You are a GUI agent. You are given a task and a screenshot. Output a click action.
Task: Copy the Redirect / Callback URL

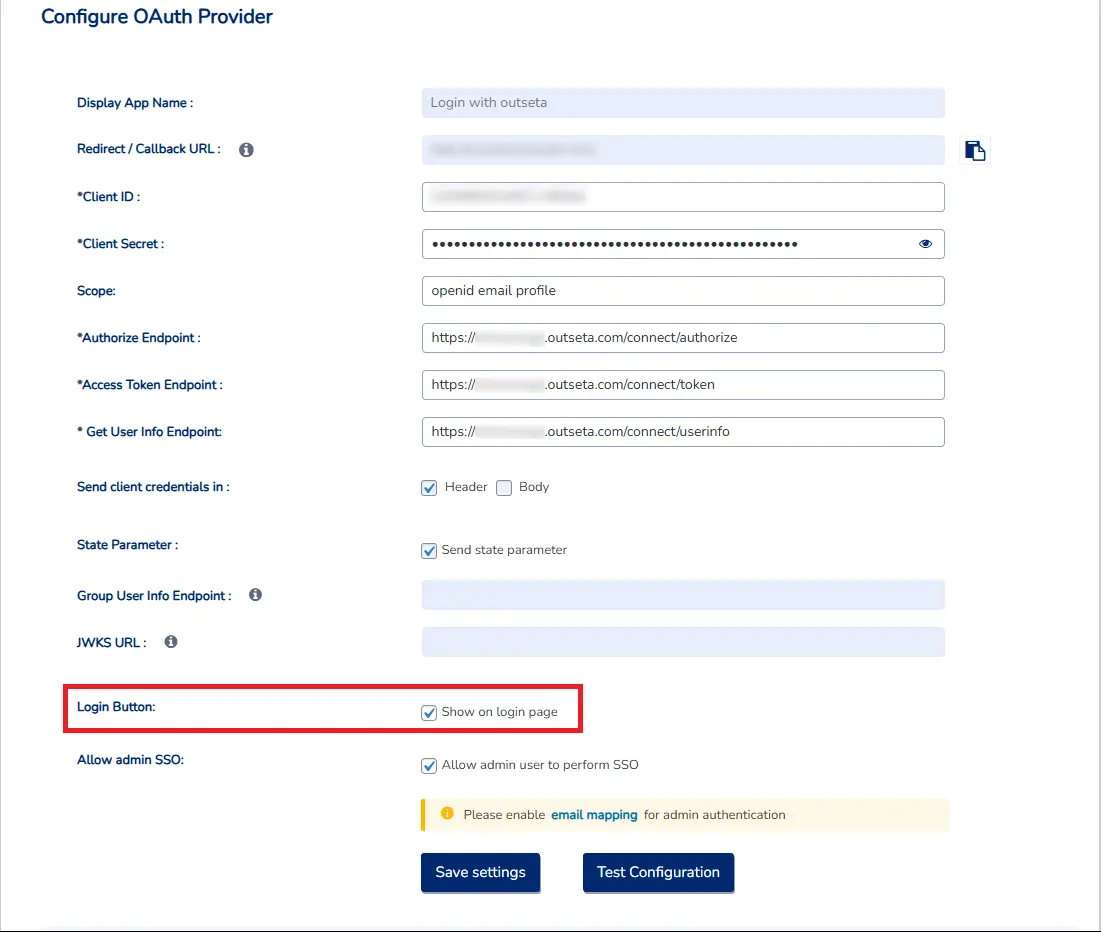coord(975,150)
